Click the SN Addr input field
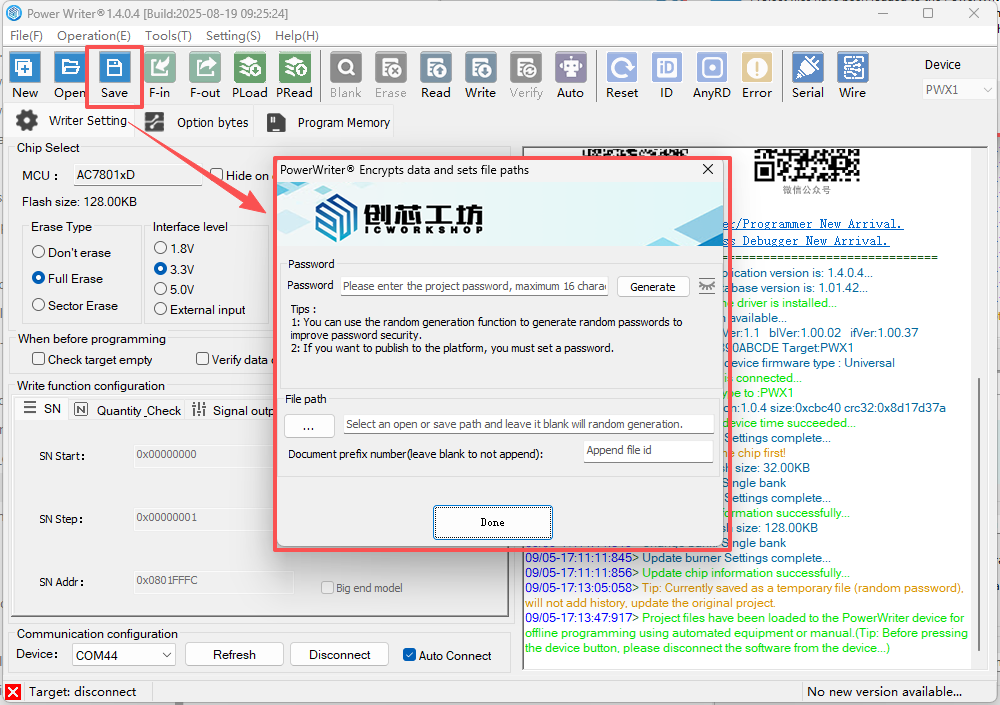 tap(214, 581)
